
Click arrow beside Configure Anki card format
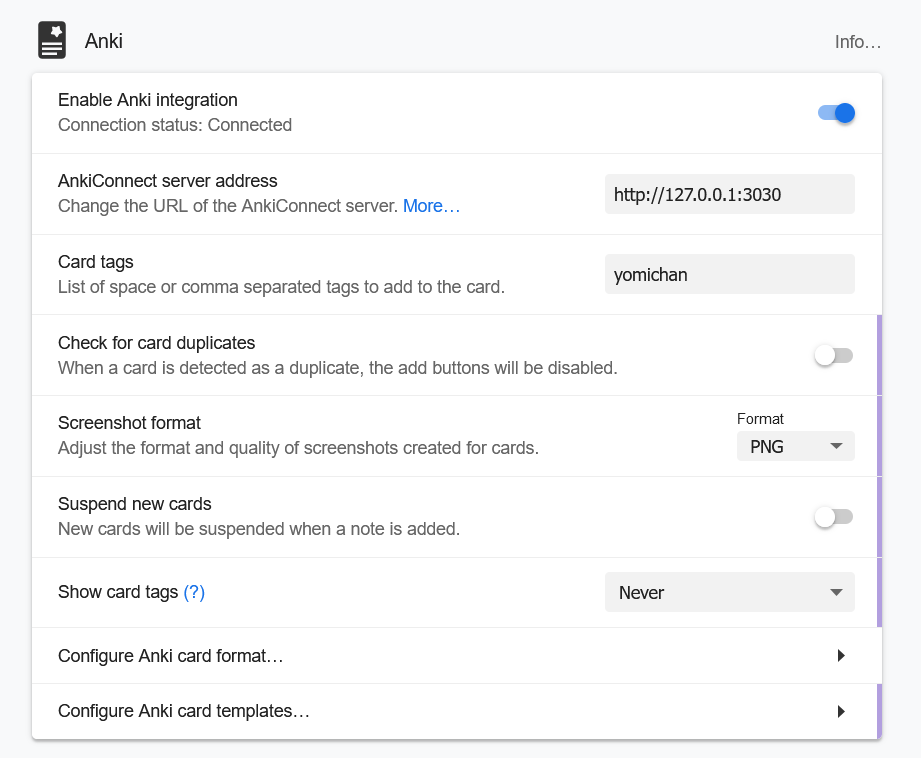click(841, 656)
